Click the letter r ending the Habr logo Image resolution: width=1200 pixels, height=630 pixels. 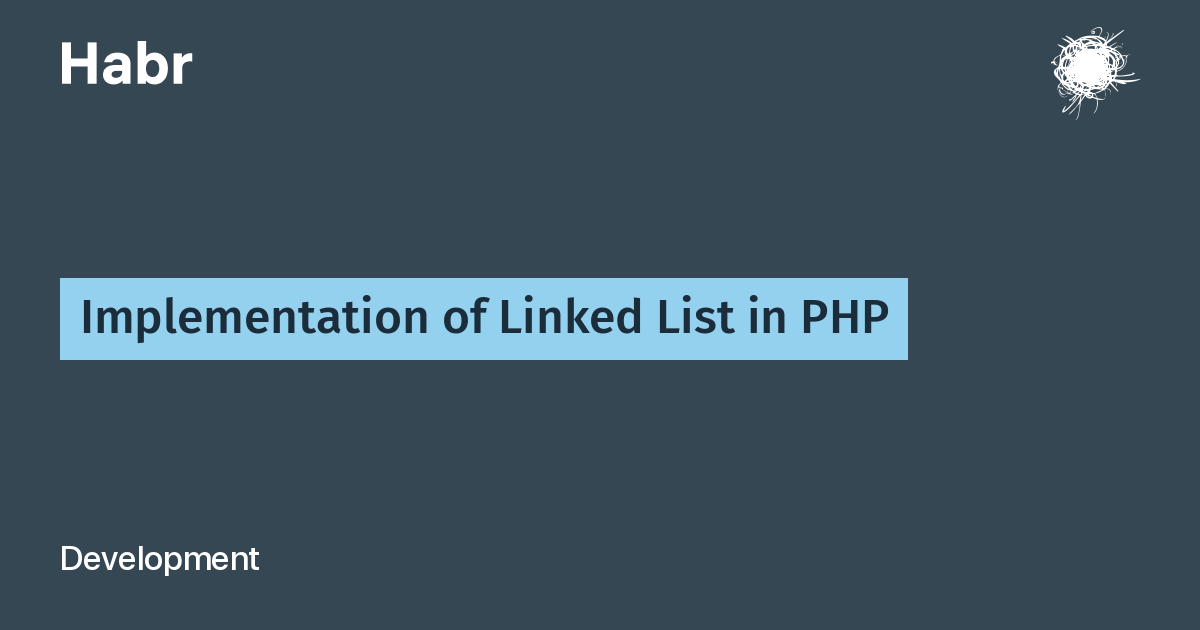point(180,70)
